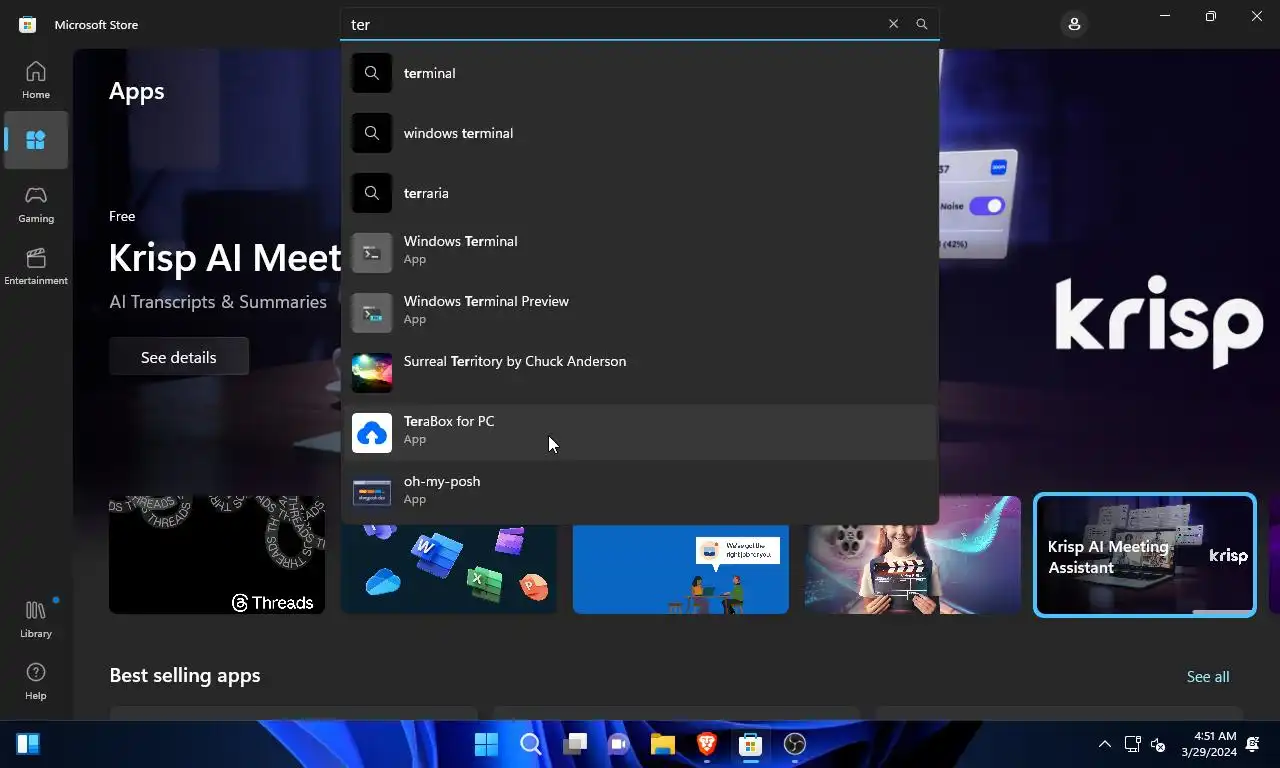The height and width of the screenshot is (768, 1280).
Task: Open Help in the sidebar
Action: 36,681
